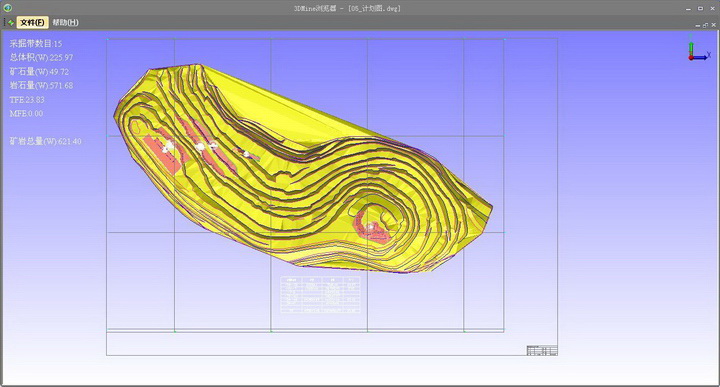Click the yellow open-pit mine 3D model
720x387 pixels.
[303, 168]
